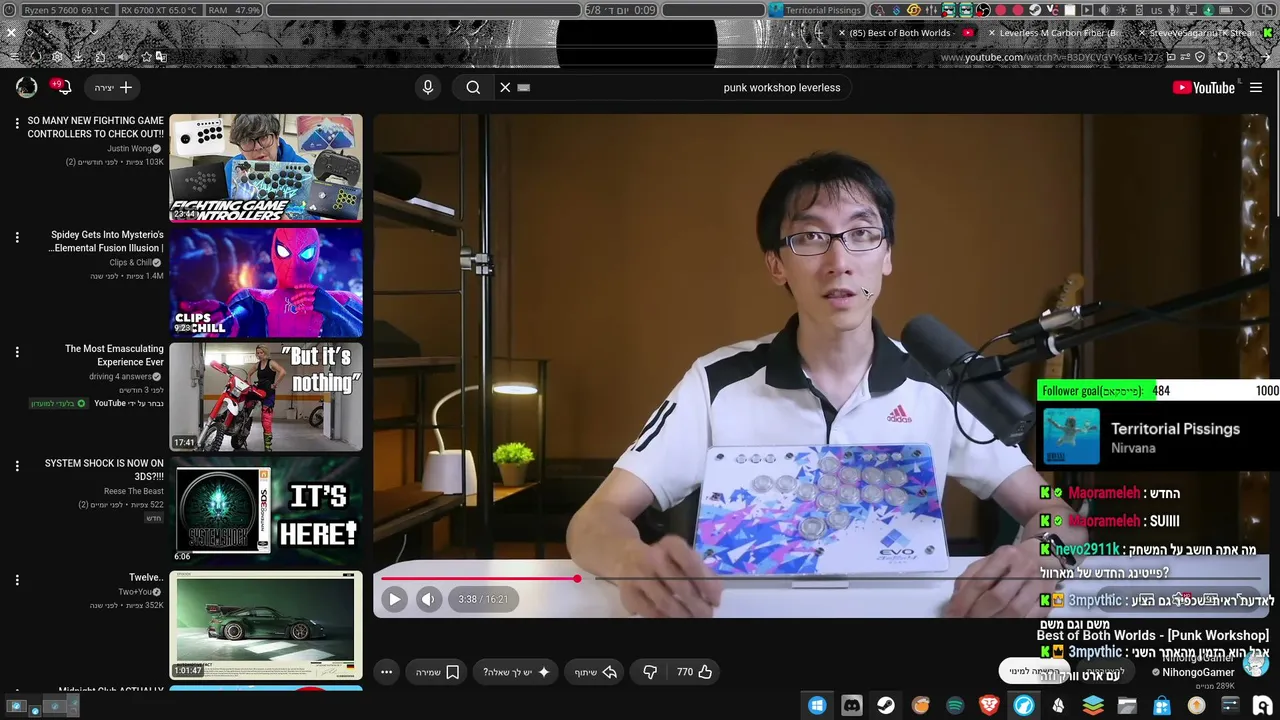This screenshot has width=1280, height=720.
Task: Close the Best of Both Worlds tab
Action: (842, 33)
